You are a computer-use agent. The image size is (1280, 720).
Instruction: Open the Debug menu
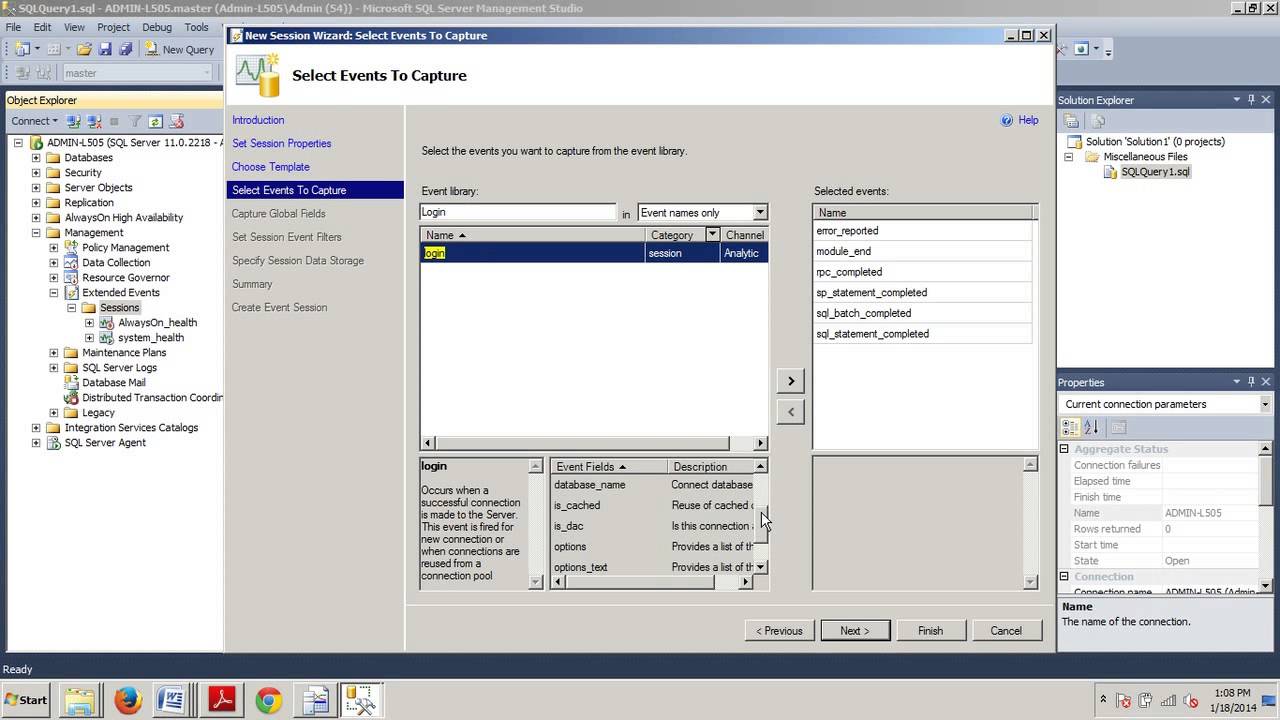click(x=156, y=27)
